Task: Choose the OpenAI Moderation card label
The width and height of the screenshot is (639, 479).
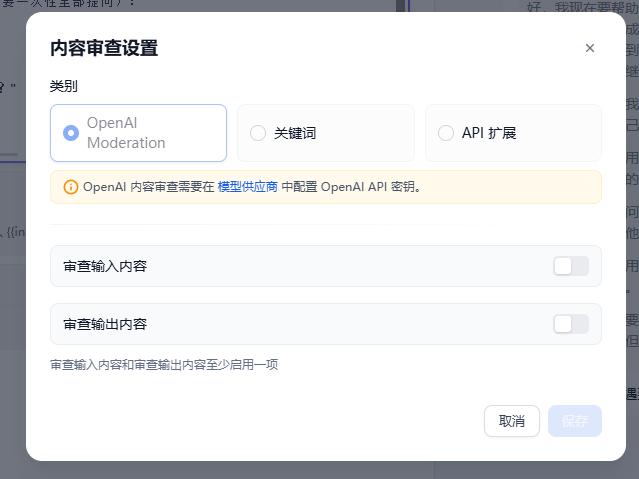Action: click(x=126, y=133)
